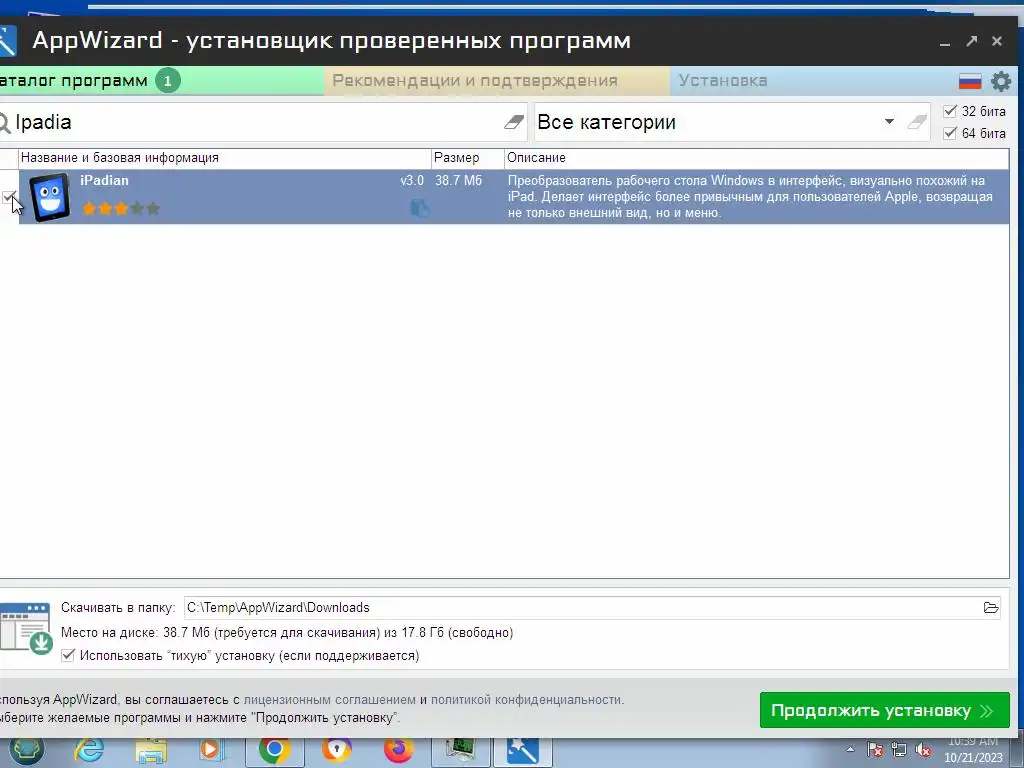The height and width of the screenshot is (768, 1024).
Task: Click the iPadian description text
Action: point(750,197)
